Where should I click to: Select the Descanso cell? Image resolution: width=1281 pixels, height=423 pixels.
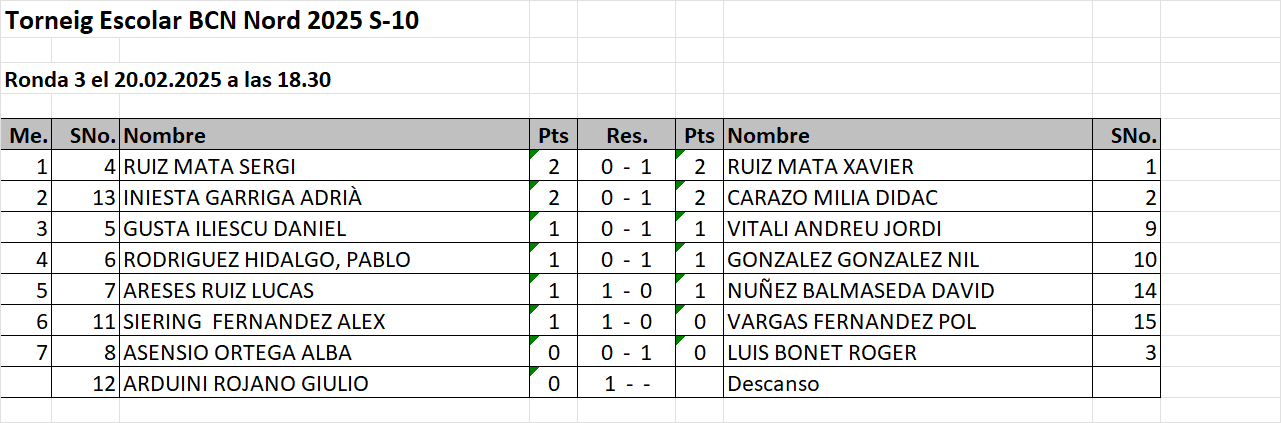pos(907,384)
